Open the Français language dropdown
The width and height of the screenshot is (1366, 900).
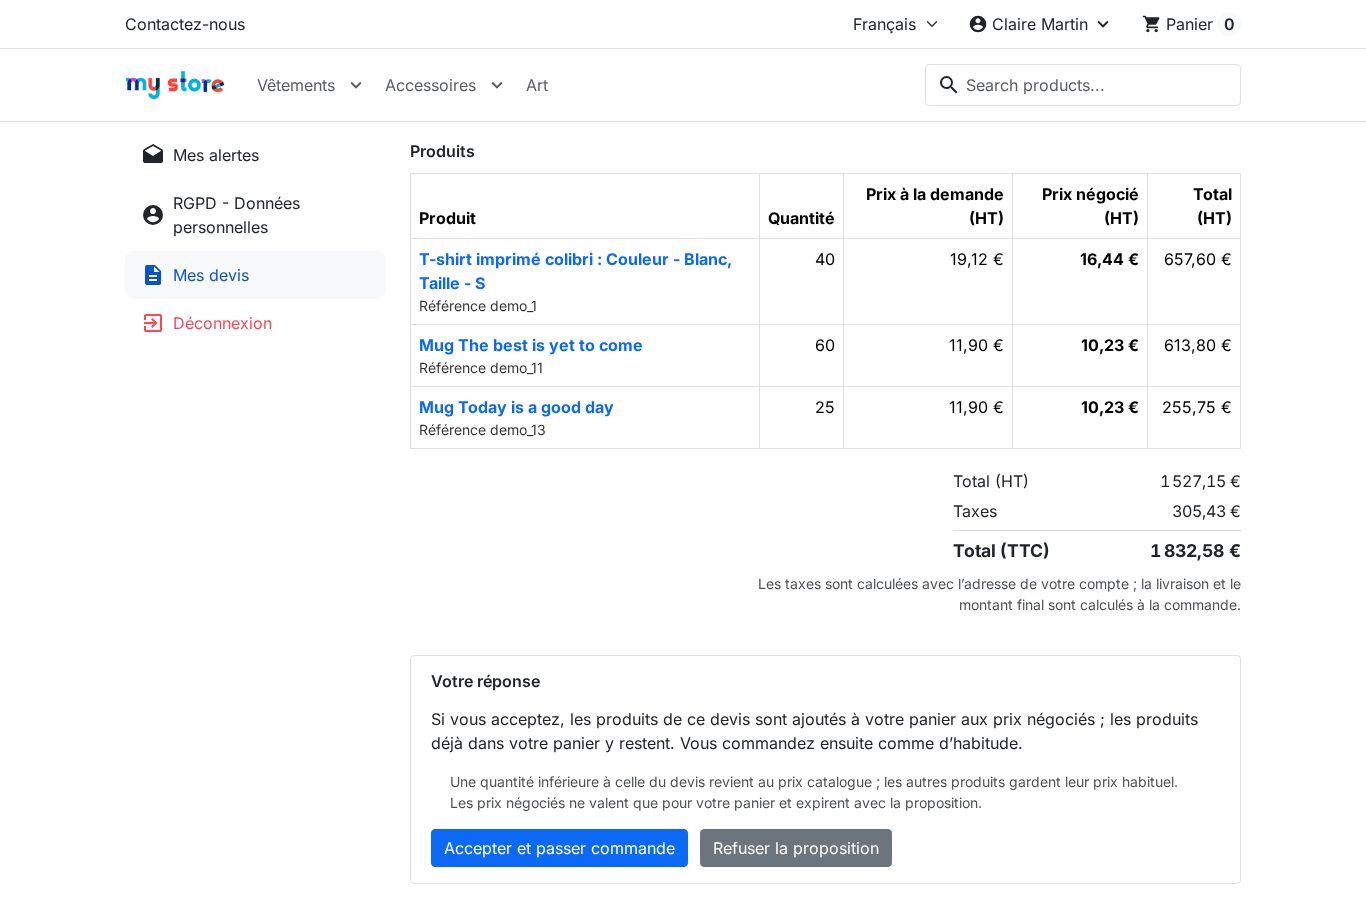point(896,24)
